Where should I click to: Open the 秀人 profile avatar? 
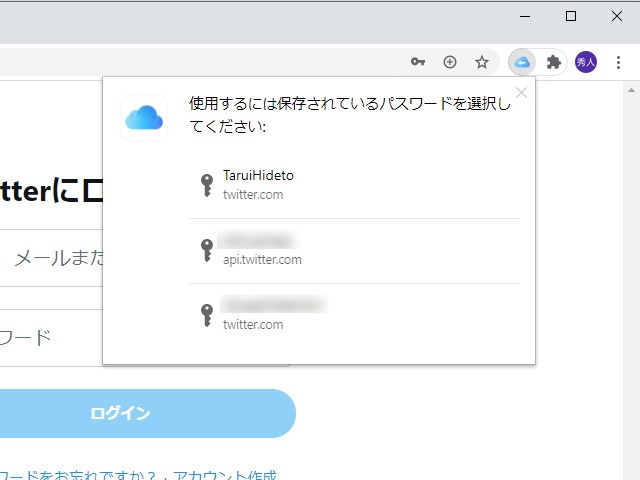click(586, 62)
